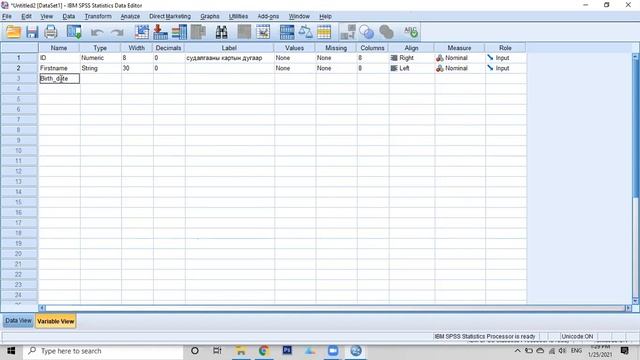Viewport: 640px width, 360px height.
Task: Click the Birth_date name input field
Action: click(59, 78)
